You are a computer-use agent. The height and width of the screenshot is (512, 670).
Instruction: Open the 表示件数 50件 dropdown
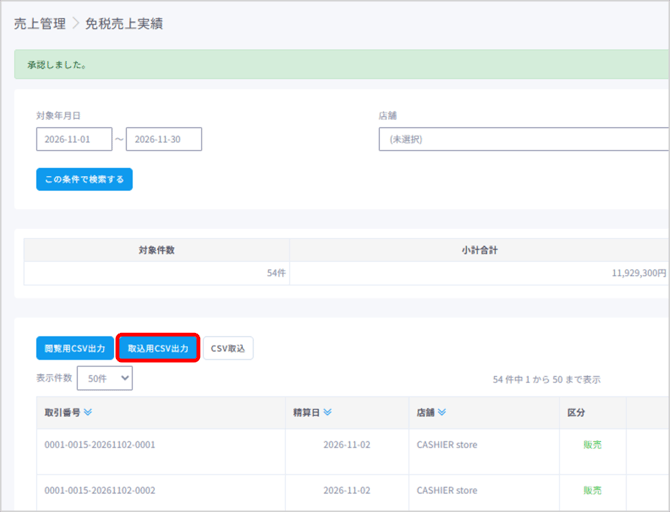(105, 378)
